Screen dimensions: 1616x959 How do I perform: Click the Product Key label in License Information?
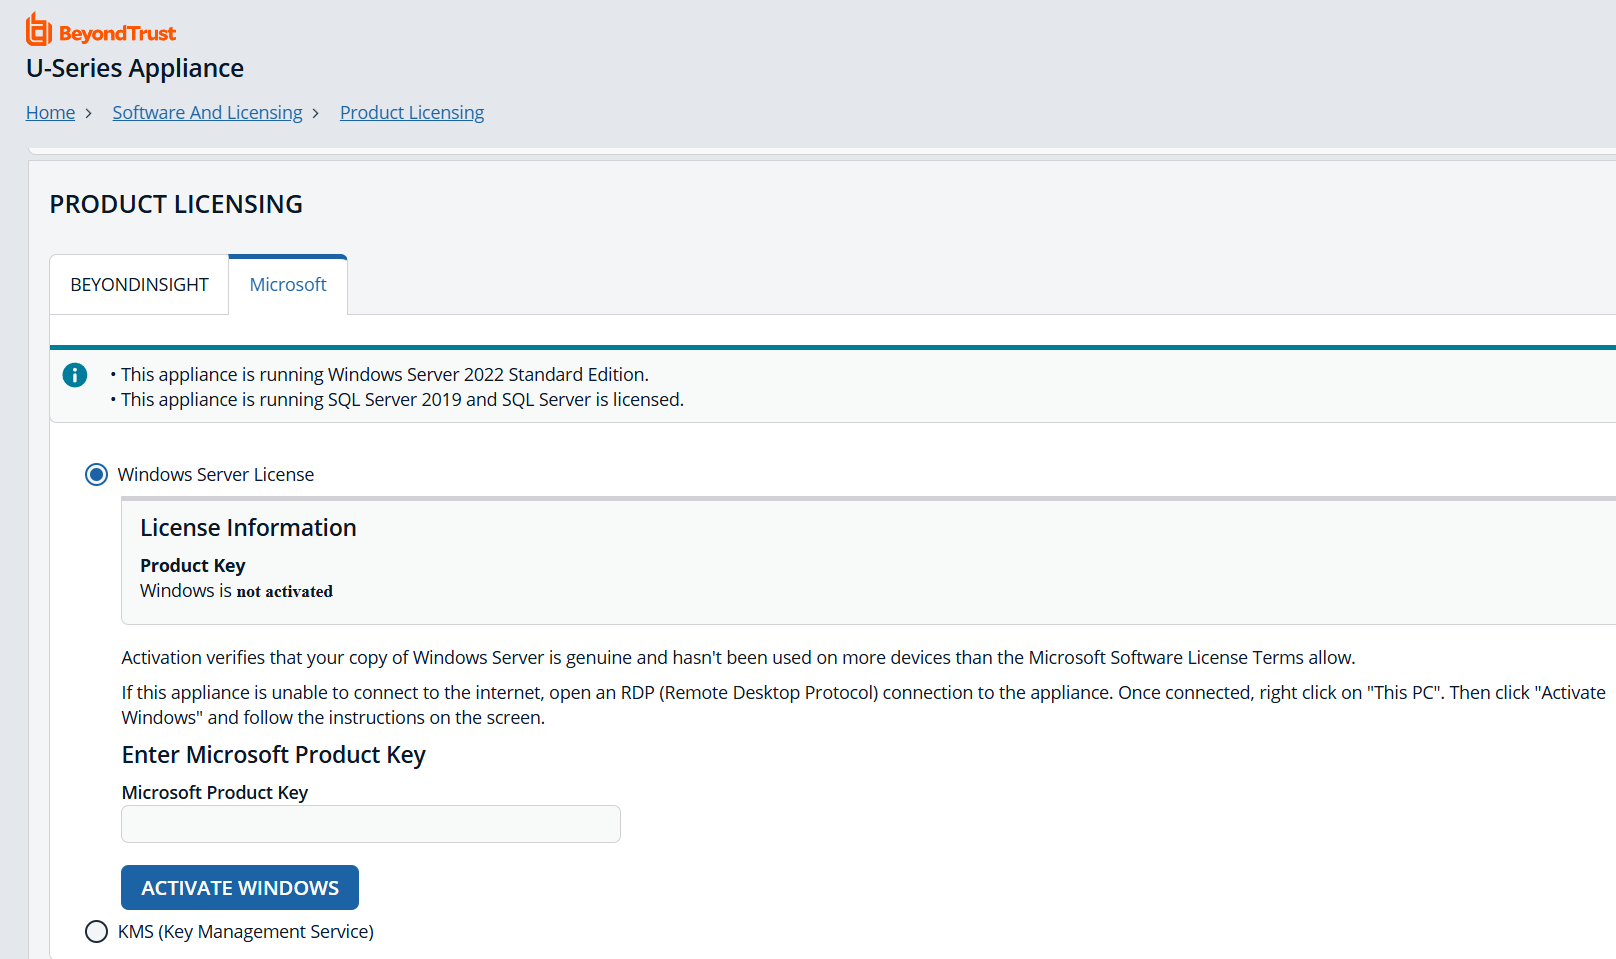click(x=193, y=566)
